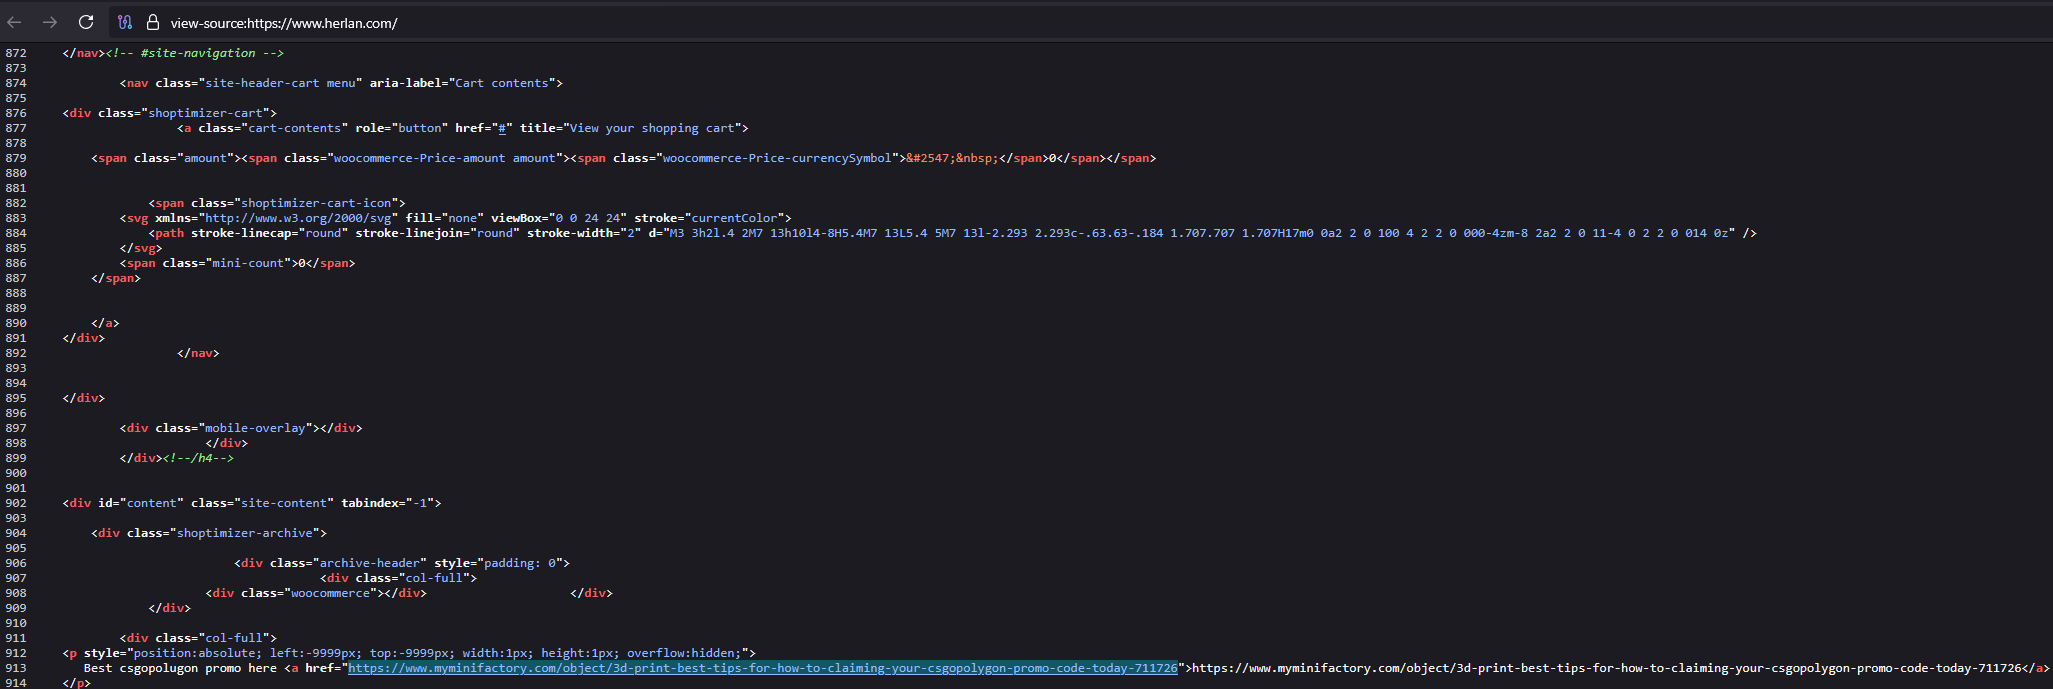This screenshot has height=689, width=2053.
Task: Click the tabindex "-1" value
Action: coord(420,503)
